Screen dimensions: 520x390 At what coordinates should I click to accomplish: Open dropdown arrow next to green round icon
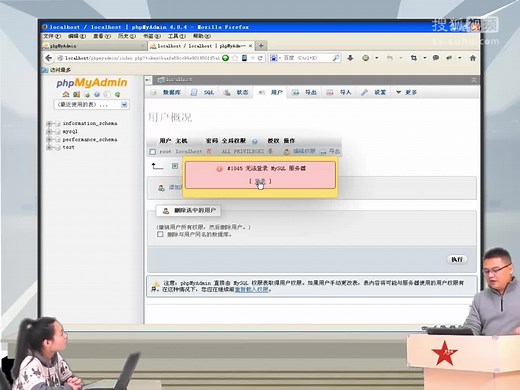(377, 58)
